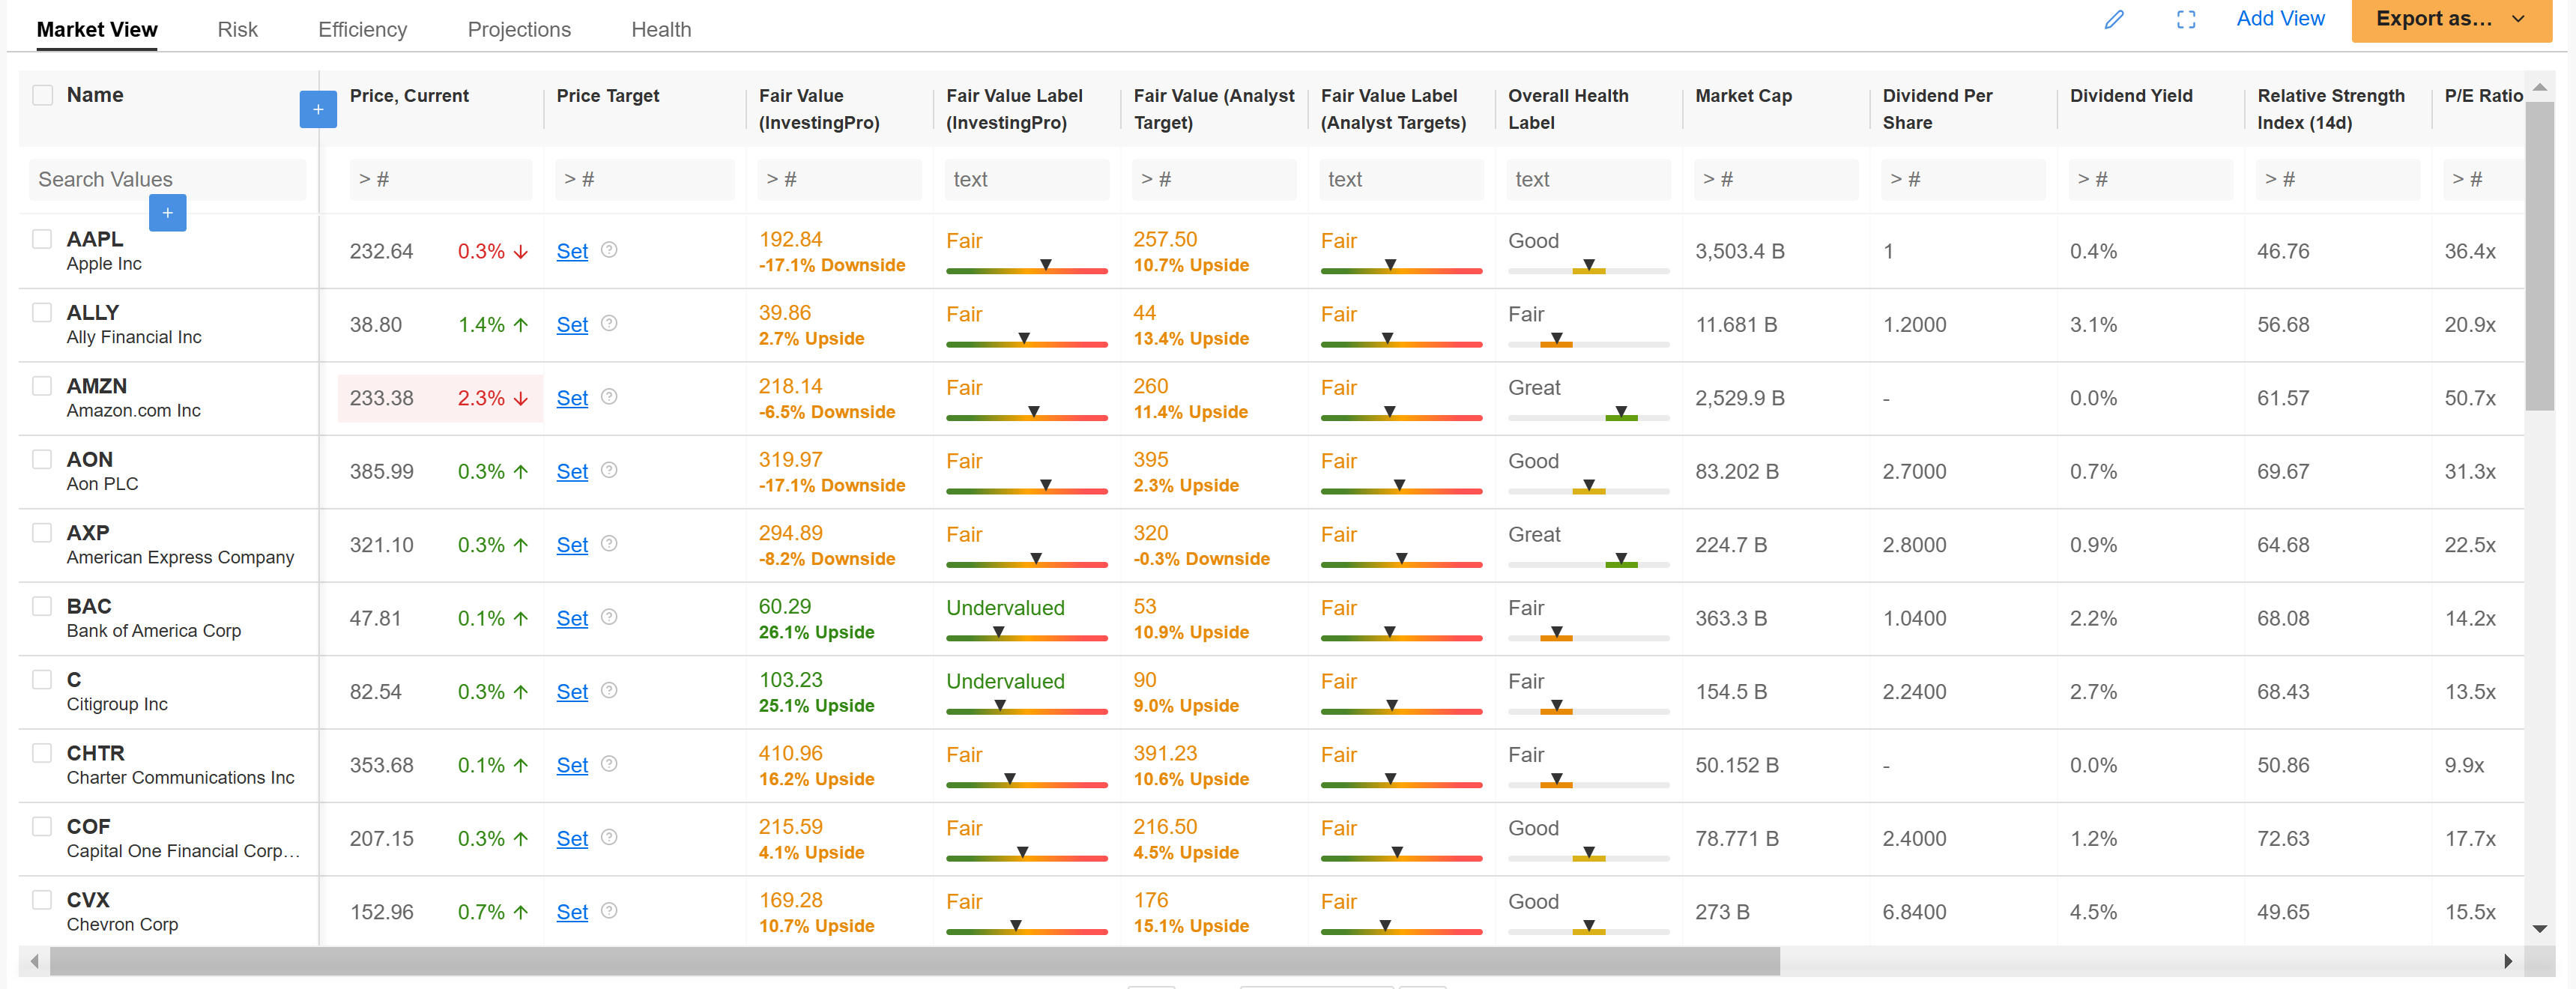The image size is (2576, 989).
Task: Click the American Express Company name
Action: [180, 557]
